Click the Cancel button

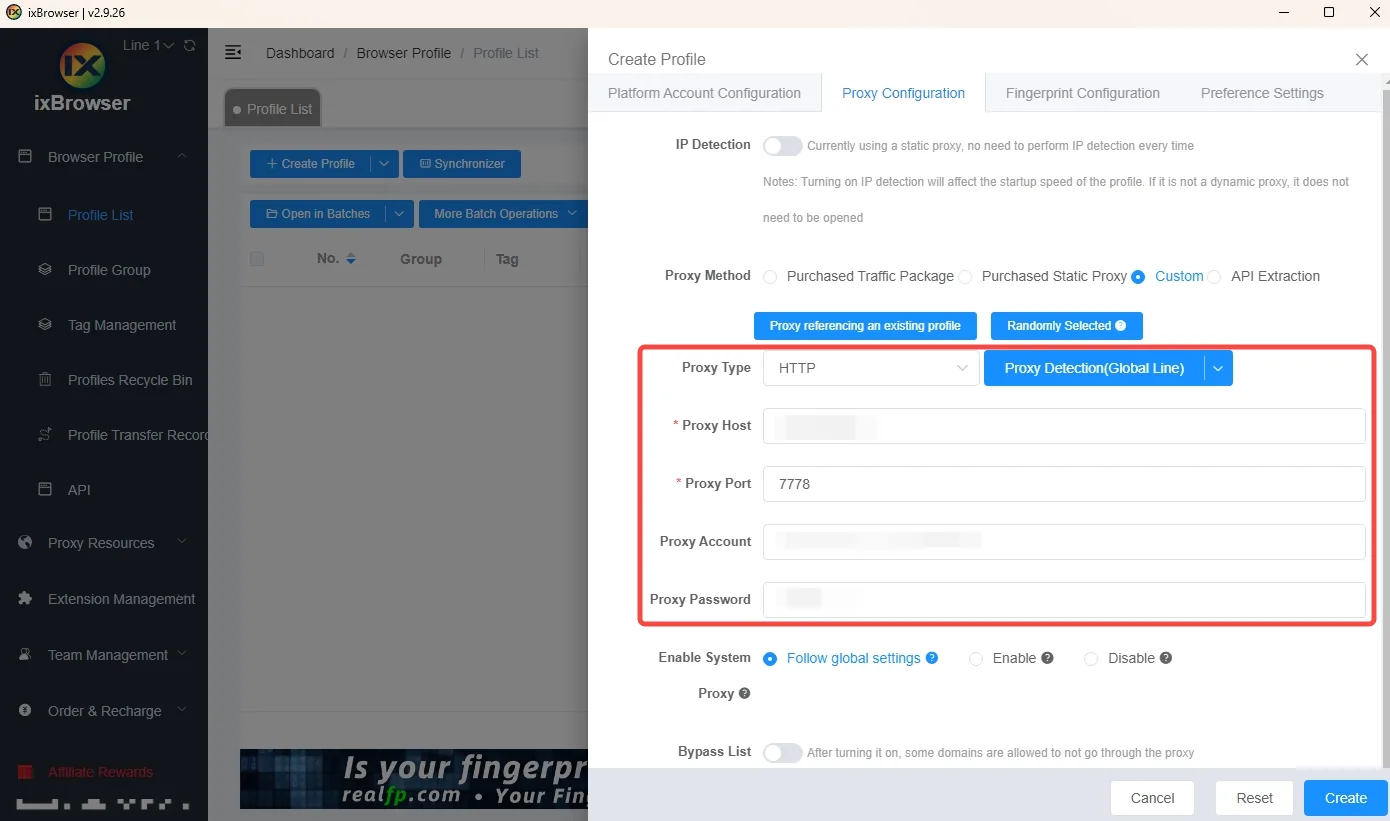pos(1152,798)
